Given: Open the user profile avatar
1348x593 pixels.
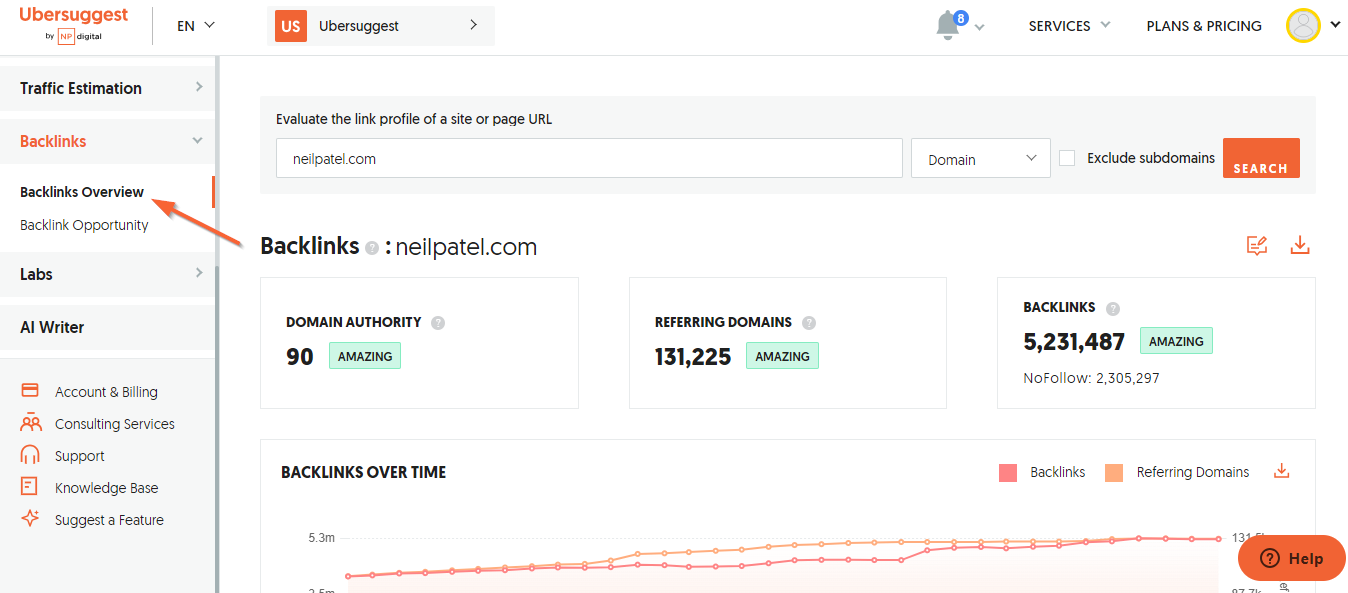Looking at the screenshot, I should [1303, 26].
